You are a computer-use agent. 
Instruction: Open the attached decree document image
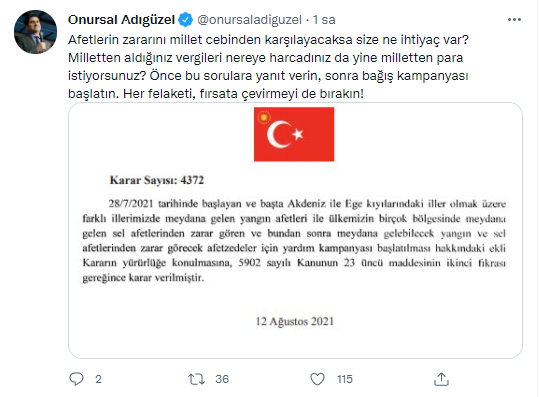pyautogui.click(x=295, y=230)
